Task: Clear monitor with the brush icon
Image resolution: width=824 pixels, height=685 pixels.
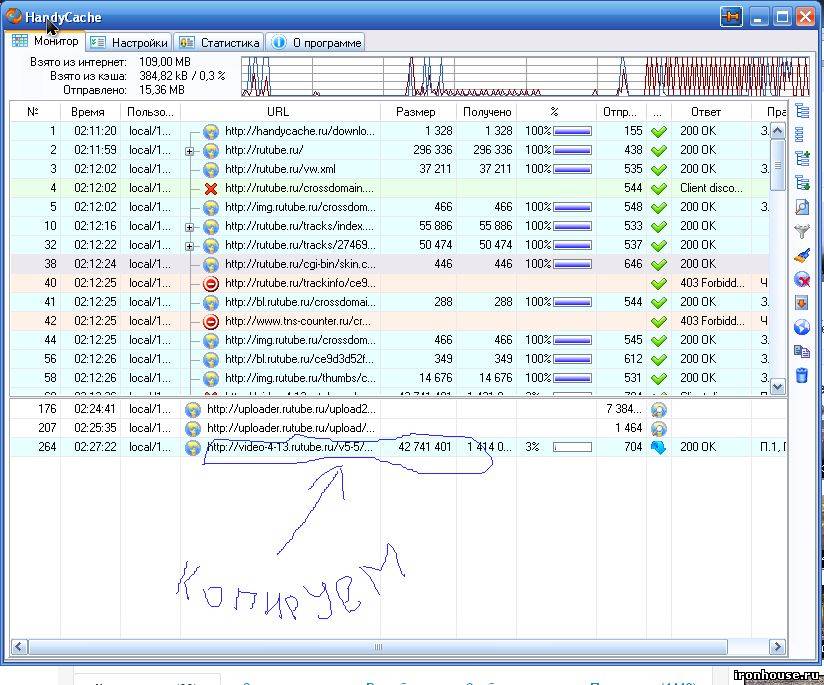Action: click(x=802, y=255)
